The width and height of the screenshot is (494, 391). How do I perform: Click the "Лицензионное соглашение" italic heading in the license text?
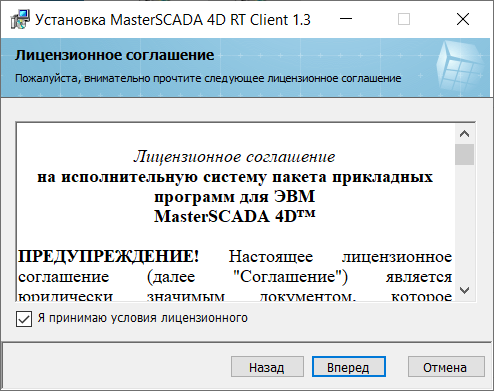pyautogui.click(x=234, y=157)
